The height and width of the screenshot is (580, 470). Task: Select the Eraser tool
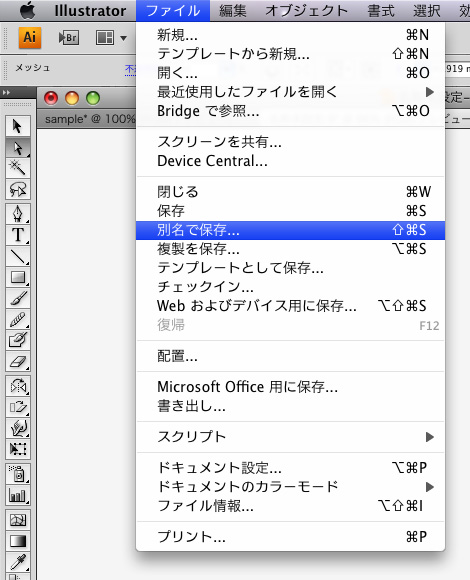[18, 361]
